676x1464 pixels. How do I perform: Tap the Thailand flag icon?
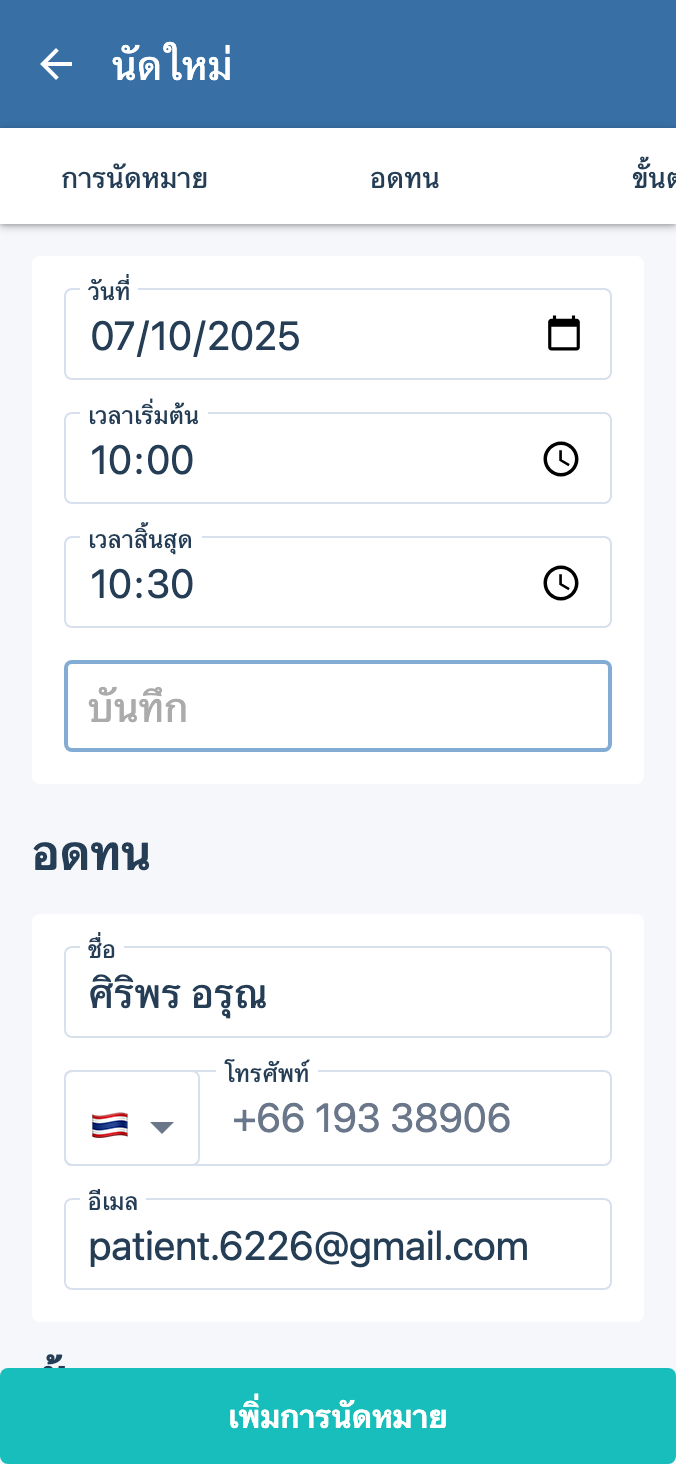pos(109,1125)
